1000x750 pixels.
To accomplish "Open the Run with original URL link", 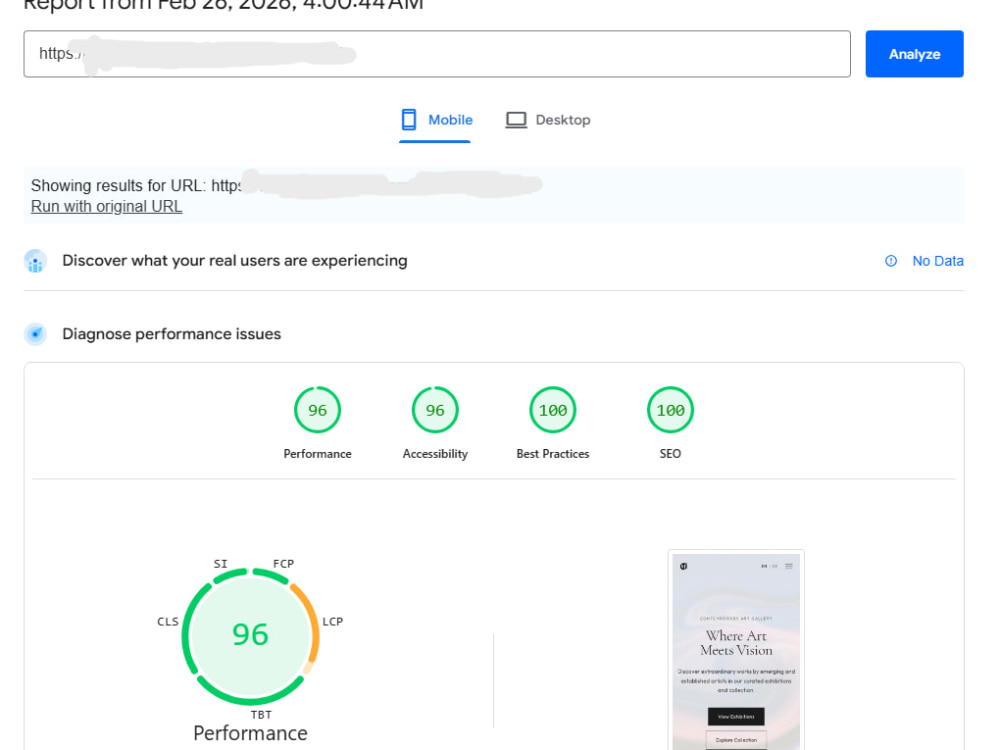I will 107,207.
